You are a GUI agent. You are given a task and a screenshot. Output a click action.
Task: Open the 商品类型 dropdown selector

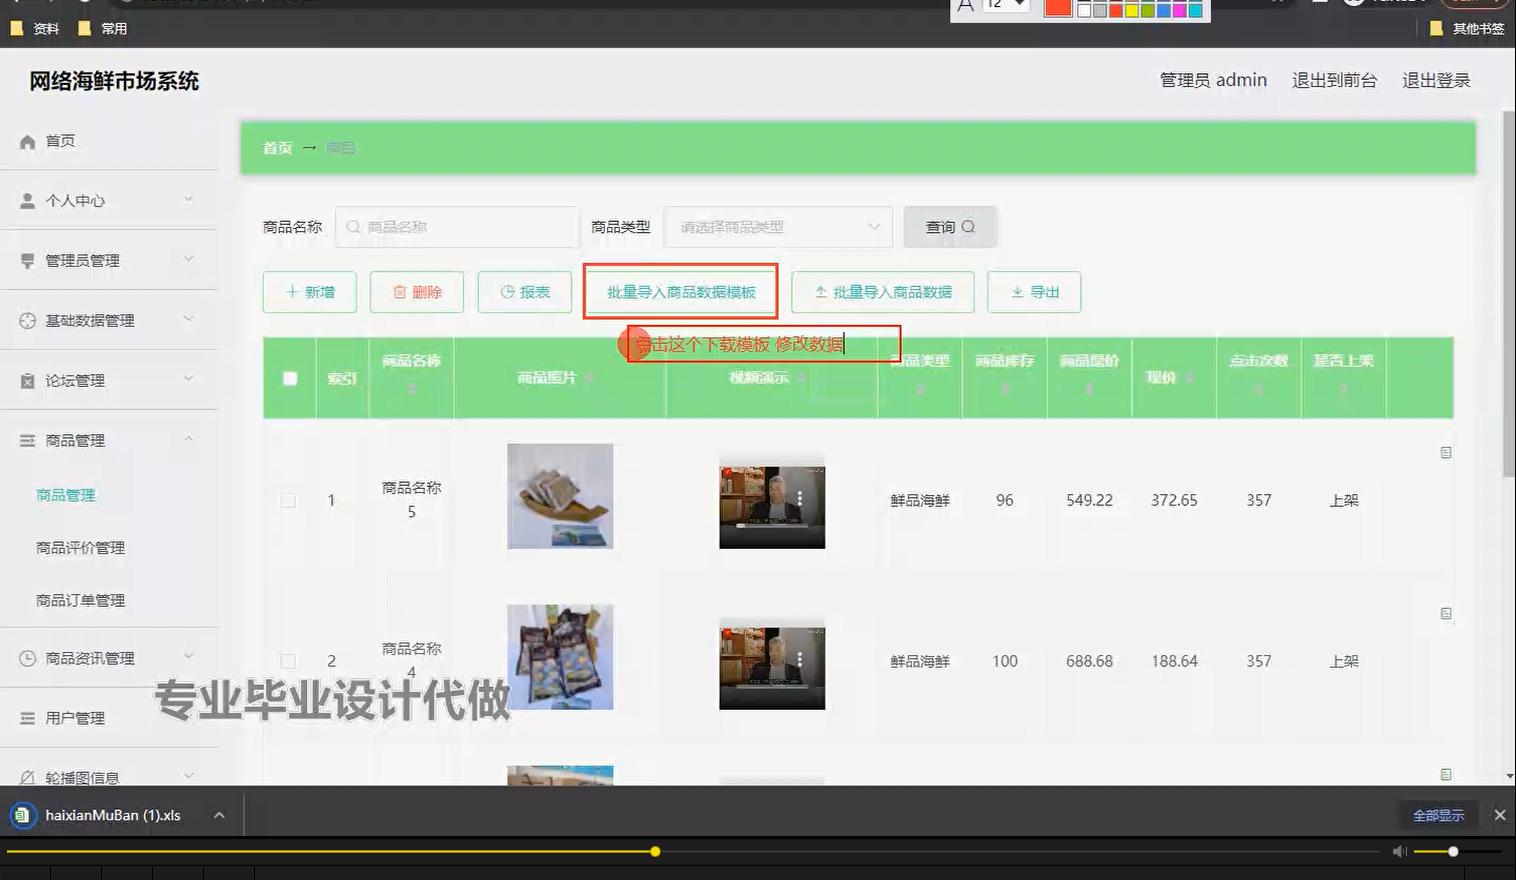[x=777, y=227]
